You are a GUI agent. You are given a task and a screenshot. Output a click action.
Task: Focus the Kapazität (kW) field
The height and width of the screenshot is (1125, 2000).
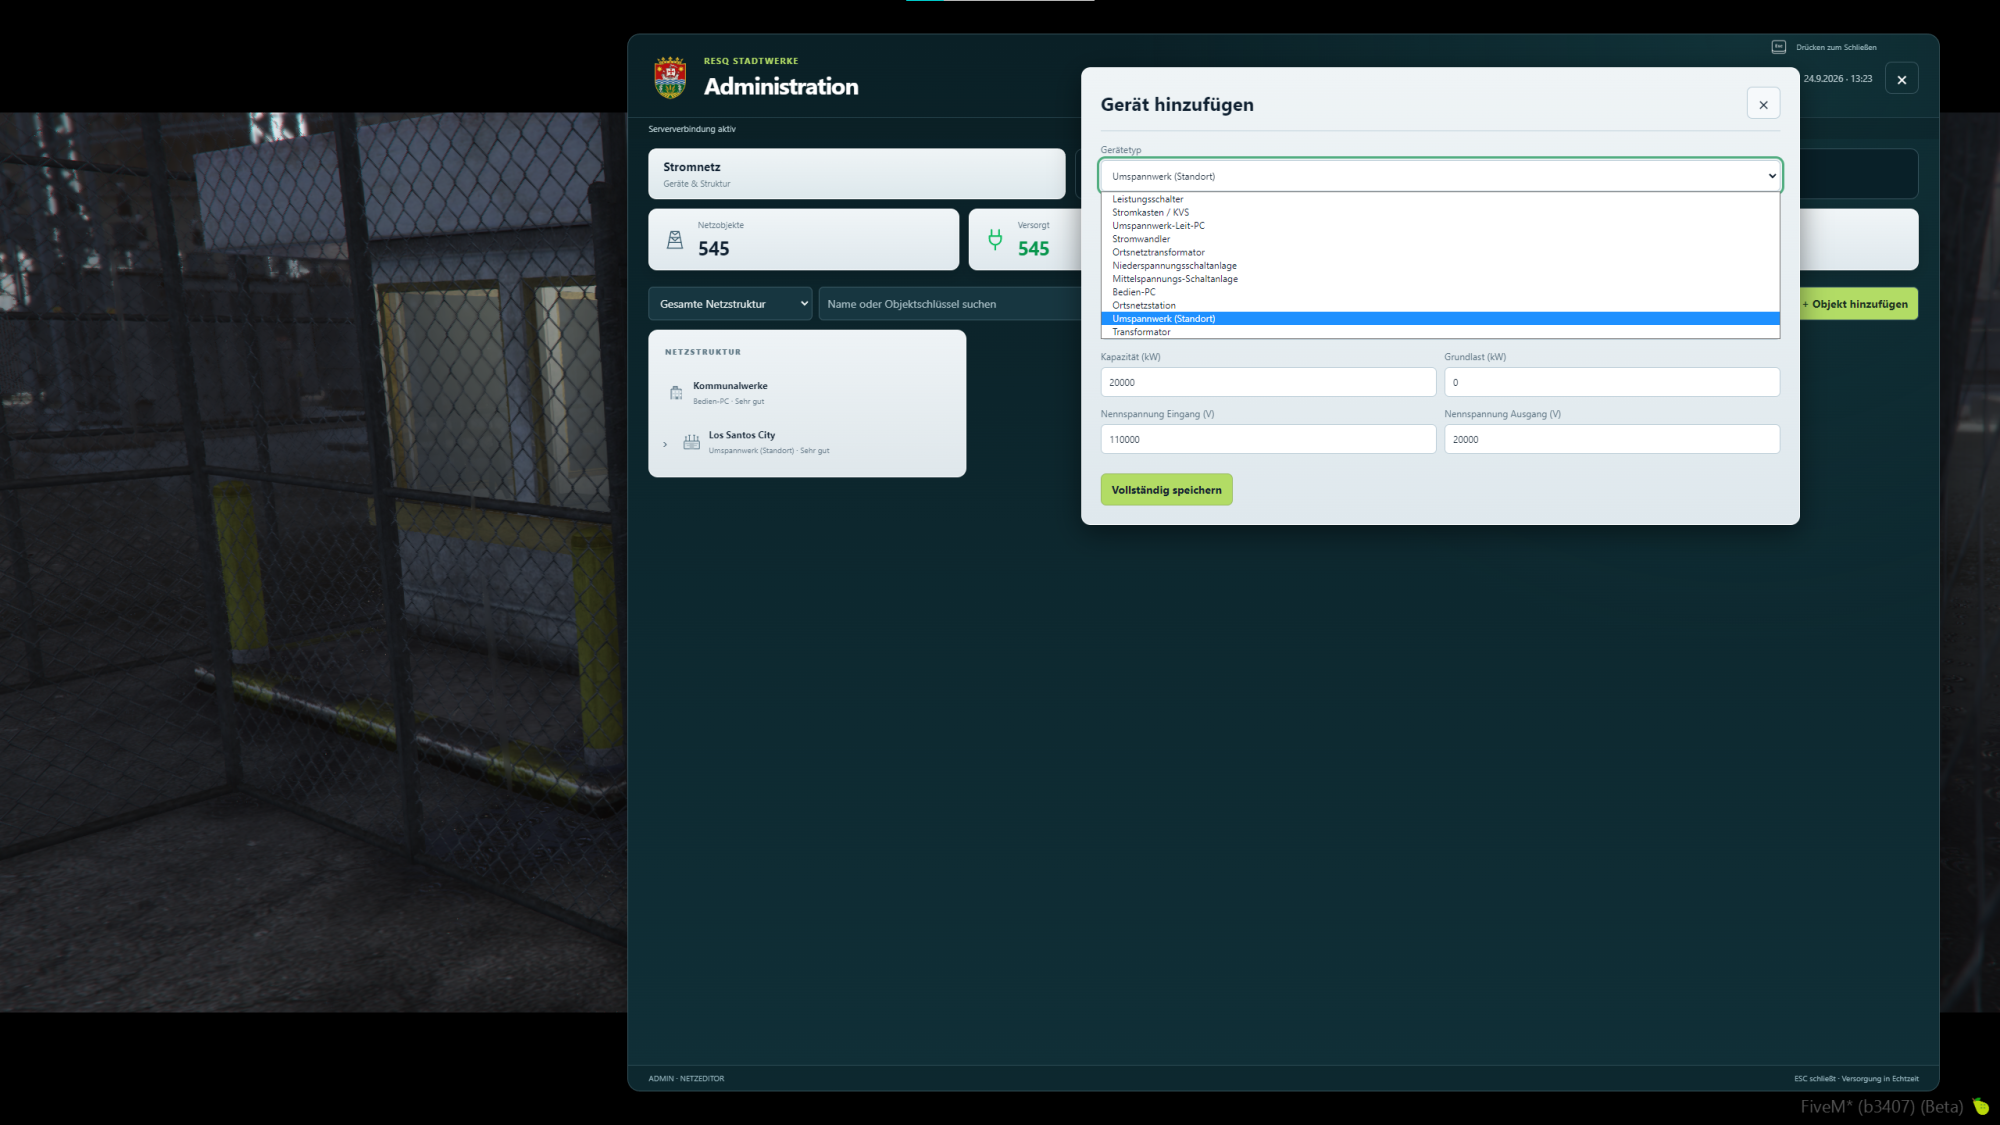[1268, 382]
